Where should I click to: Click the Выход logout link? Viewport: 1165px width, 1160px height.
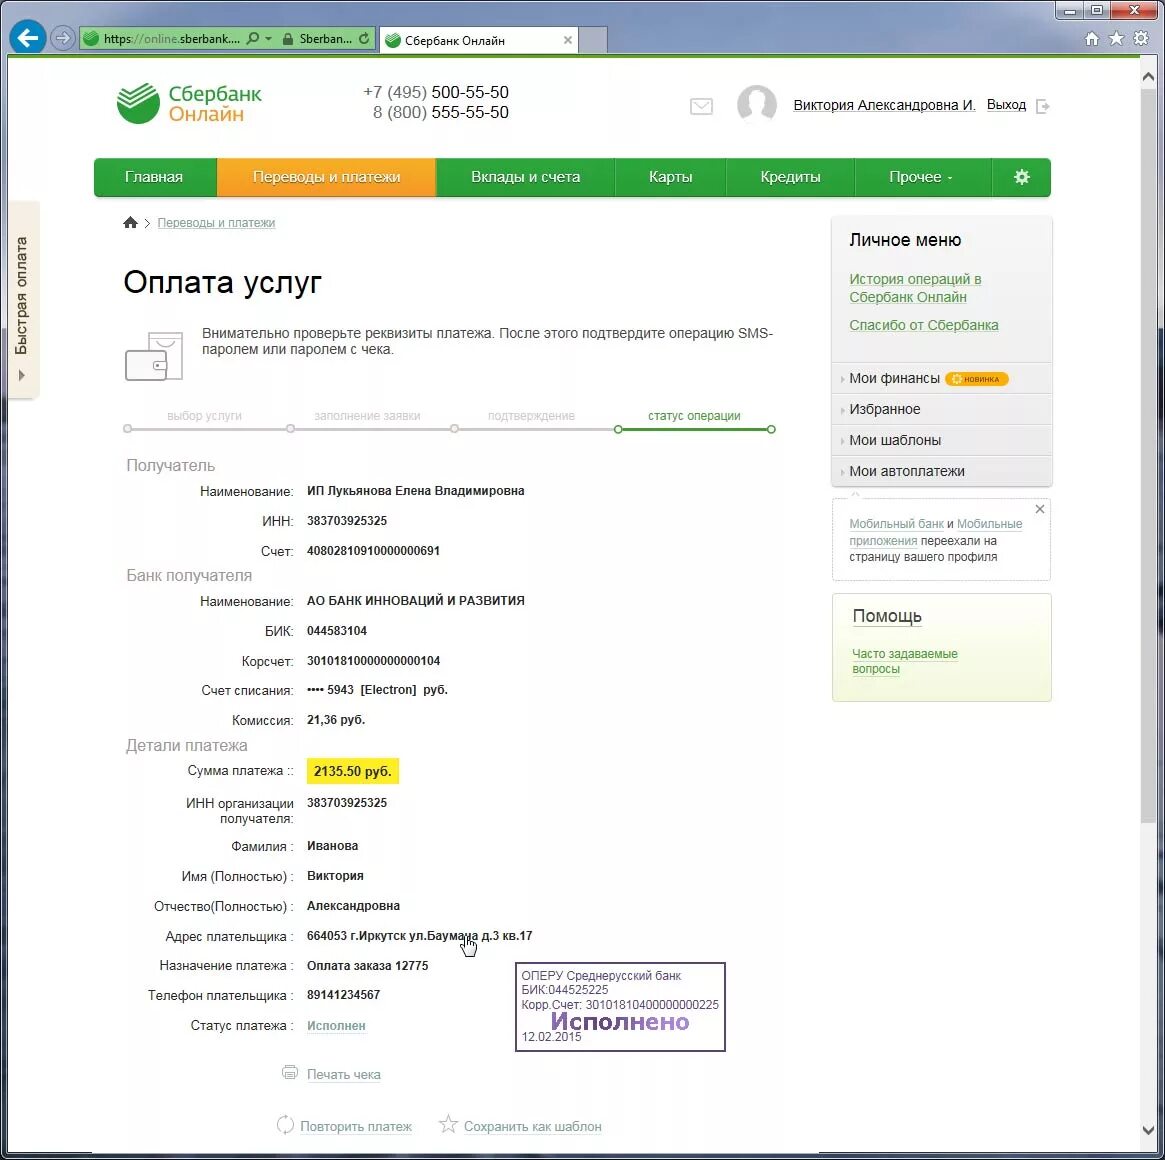coord(1006,105)
